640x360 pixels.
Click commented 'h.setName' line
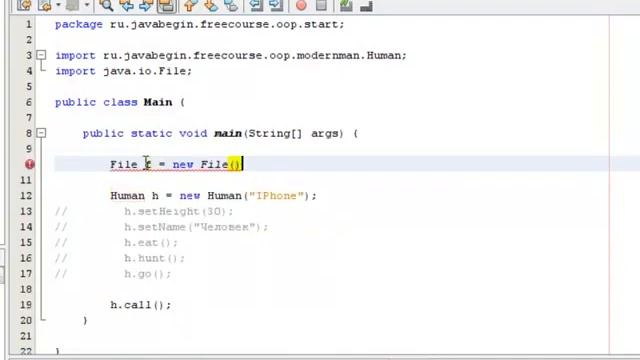tap(196, 227)
